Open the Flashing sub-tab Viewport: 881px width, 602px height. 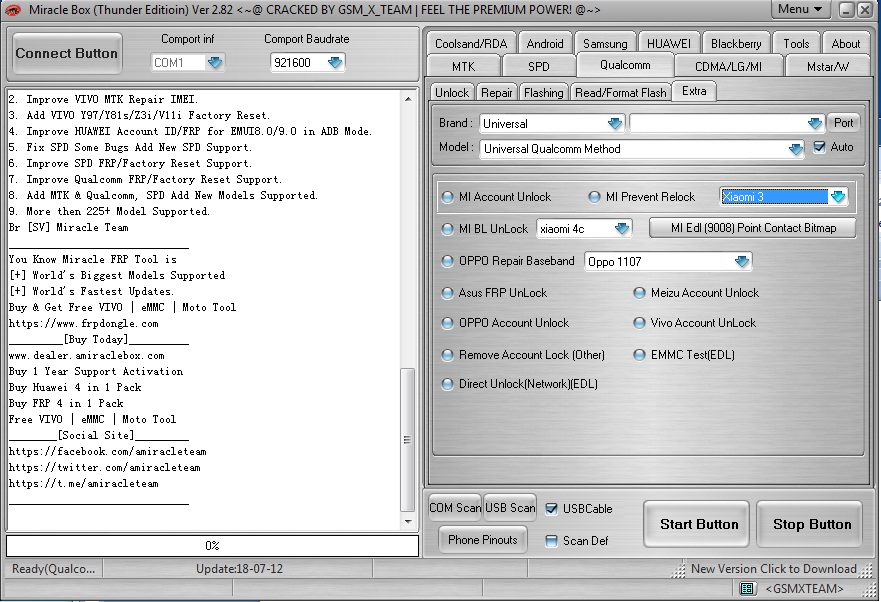point(543,92)
